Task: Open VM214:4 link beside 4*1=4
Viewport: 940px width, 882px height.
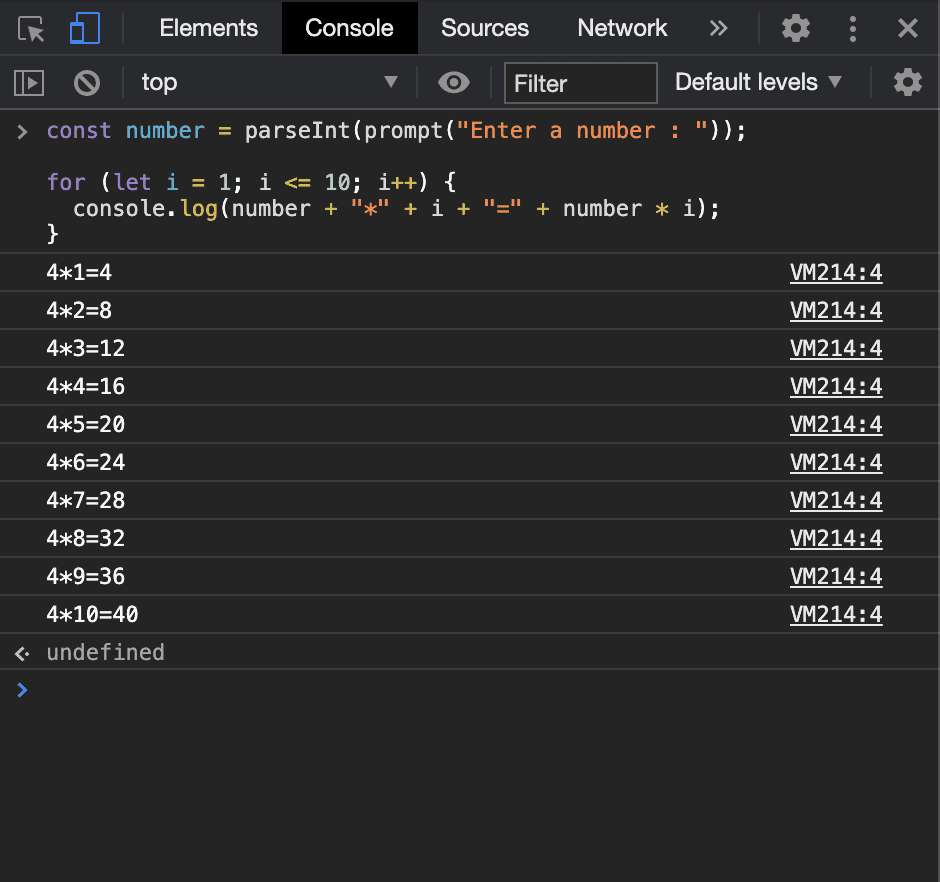Action: tap(835, 273)
